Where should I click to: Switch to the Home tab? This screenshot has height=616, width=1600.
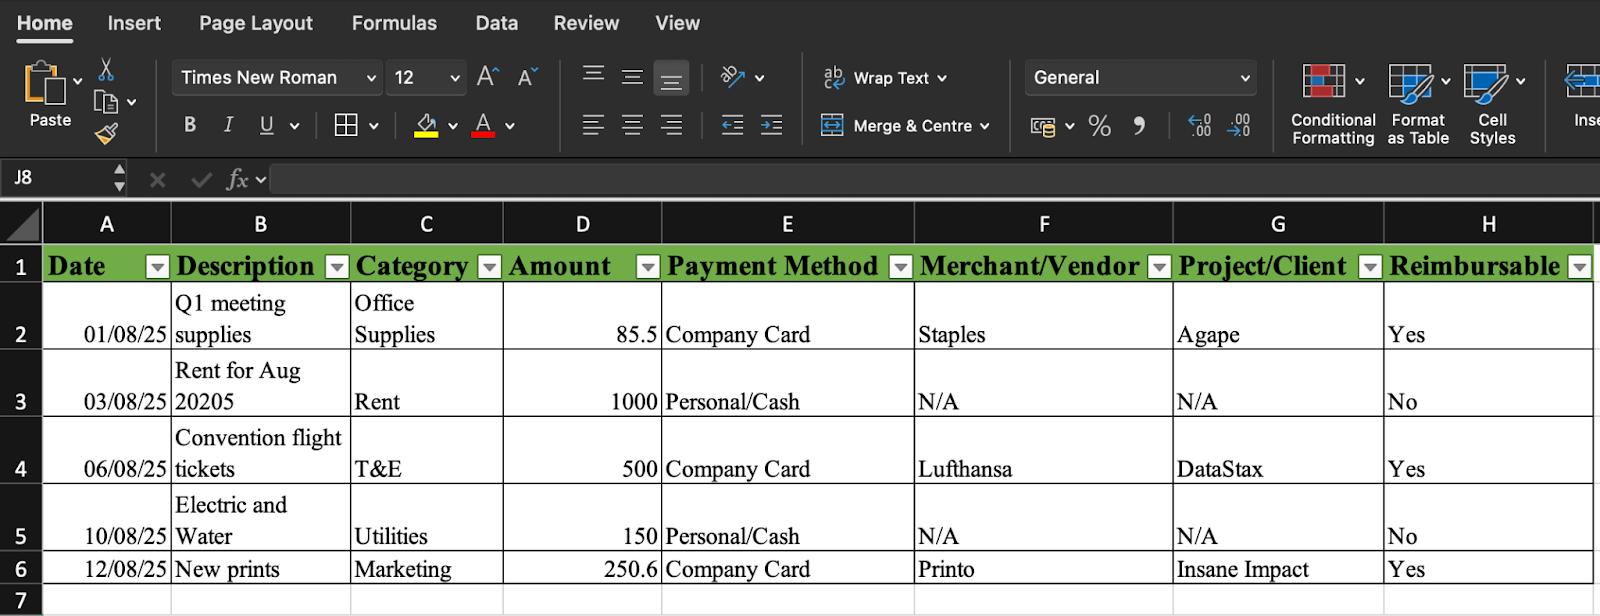click(x=45, y=23)
